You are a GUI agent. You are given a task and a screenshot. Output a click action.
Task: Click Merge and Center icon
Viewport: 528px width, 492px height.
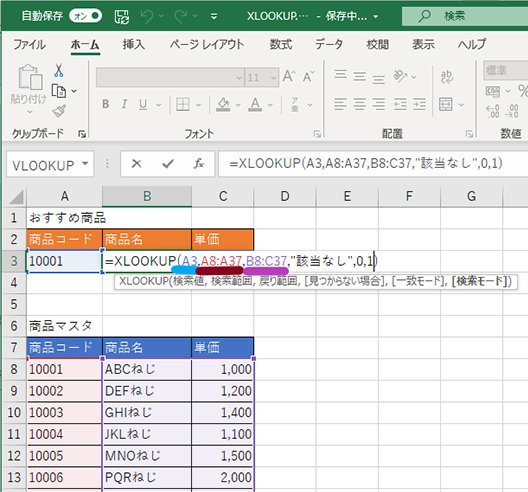tap(446, 104)
